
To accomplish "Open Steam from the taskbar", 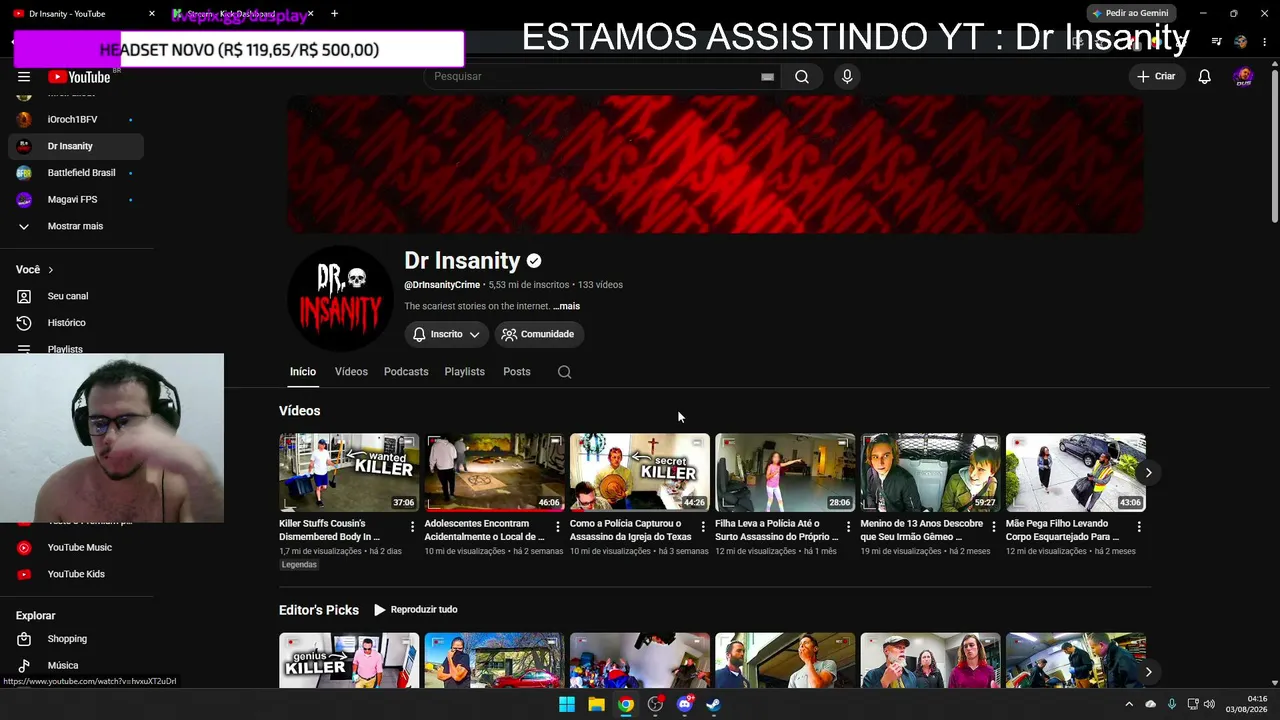I will pos(714,705).
